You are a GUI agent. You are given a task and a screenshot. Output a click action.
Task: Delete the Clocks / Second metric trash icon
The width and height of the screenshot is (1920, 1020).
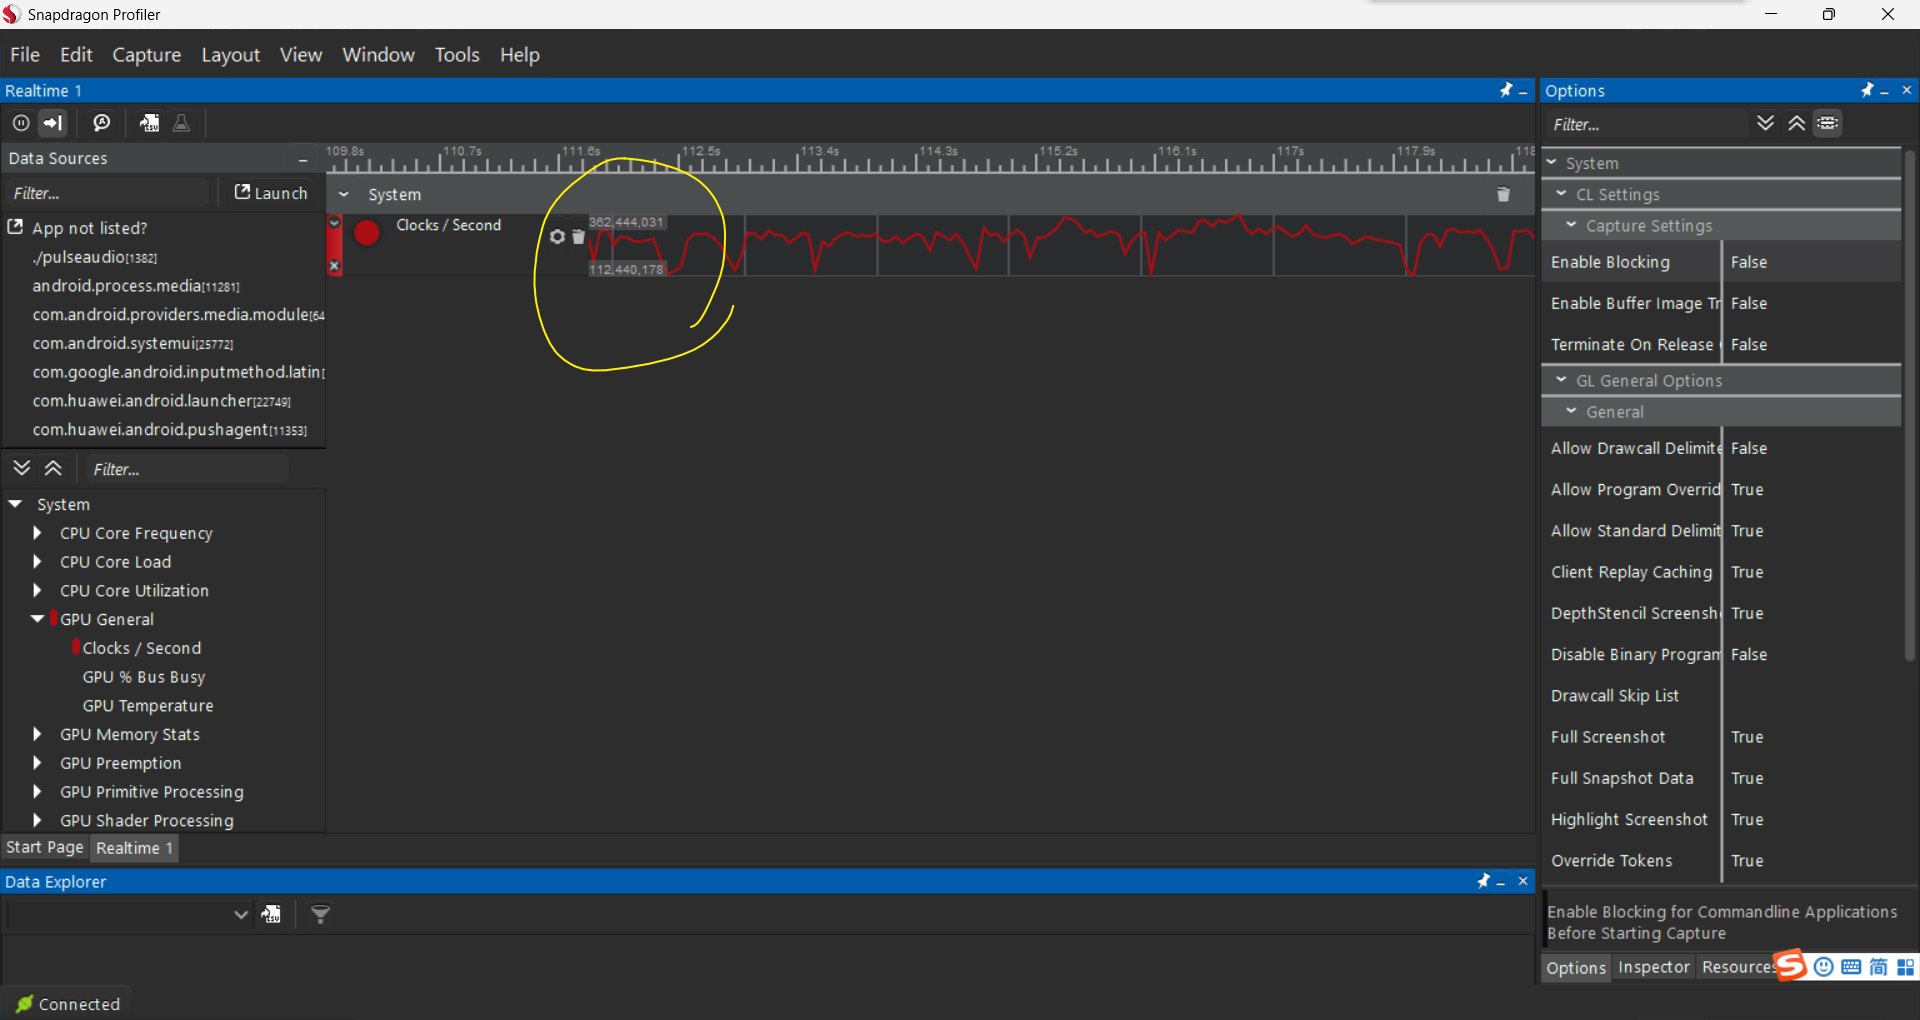(x=578, y=237)
